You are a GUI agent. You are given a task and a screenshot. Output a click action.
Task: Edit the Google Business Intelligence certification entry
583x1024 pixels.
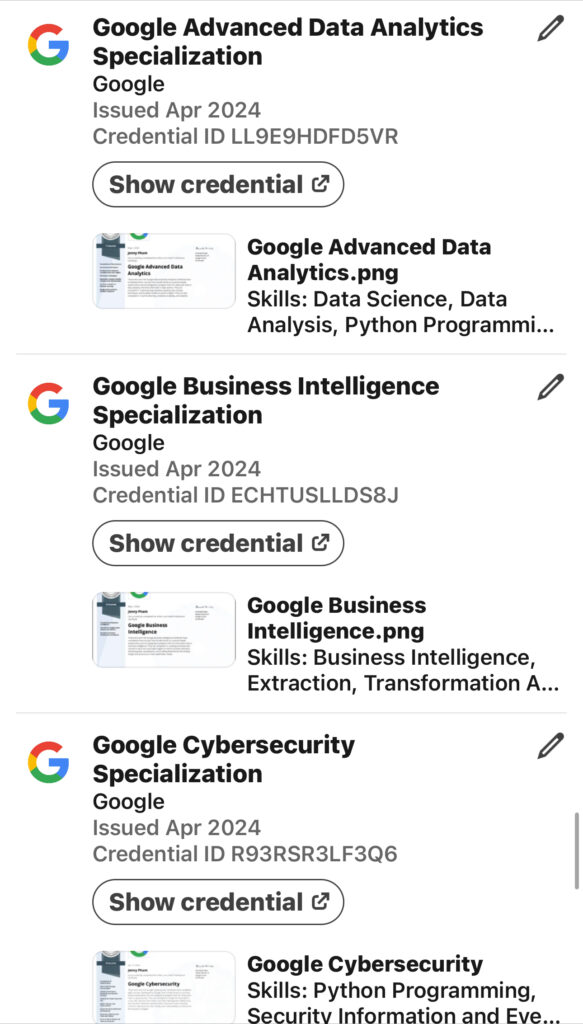(550, 387)
